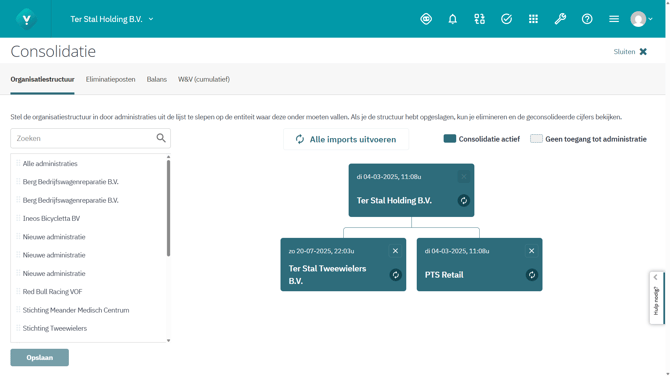Click scroll down arrow of administraties list
This screenshot has height=376, width=670.
[168, 340]
